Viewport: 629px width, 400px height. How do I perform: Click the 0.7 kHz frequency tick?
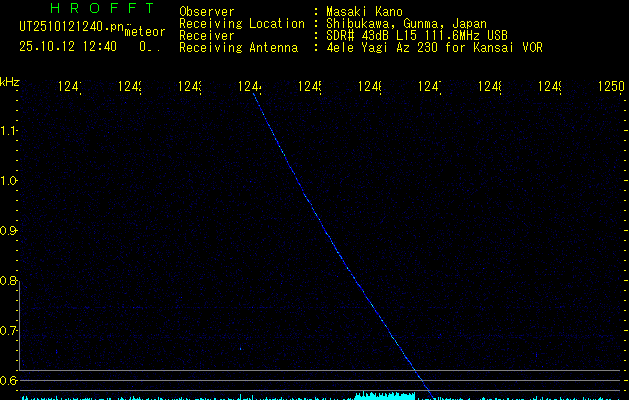click(9, 330)
